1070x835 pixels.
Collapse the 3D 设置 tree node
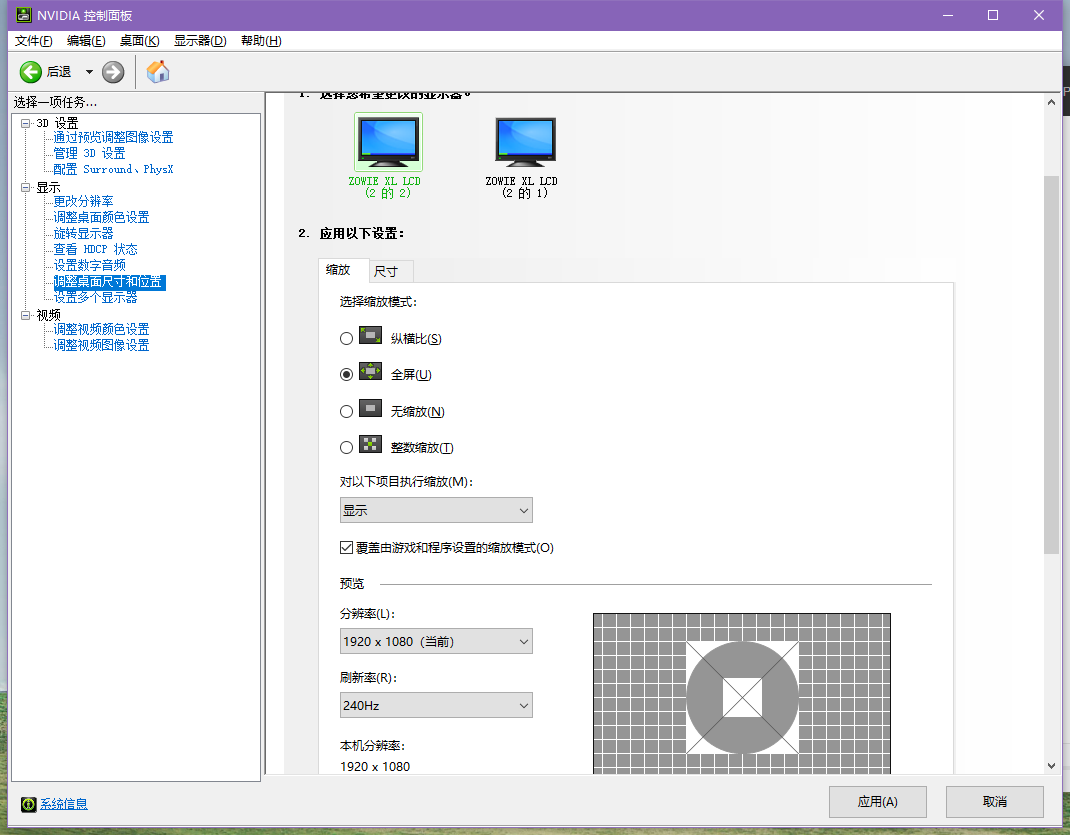(x=25, y=123)
